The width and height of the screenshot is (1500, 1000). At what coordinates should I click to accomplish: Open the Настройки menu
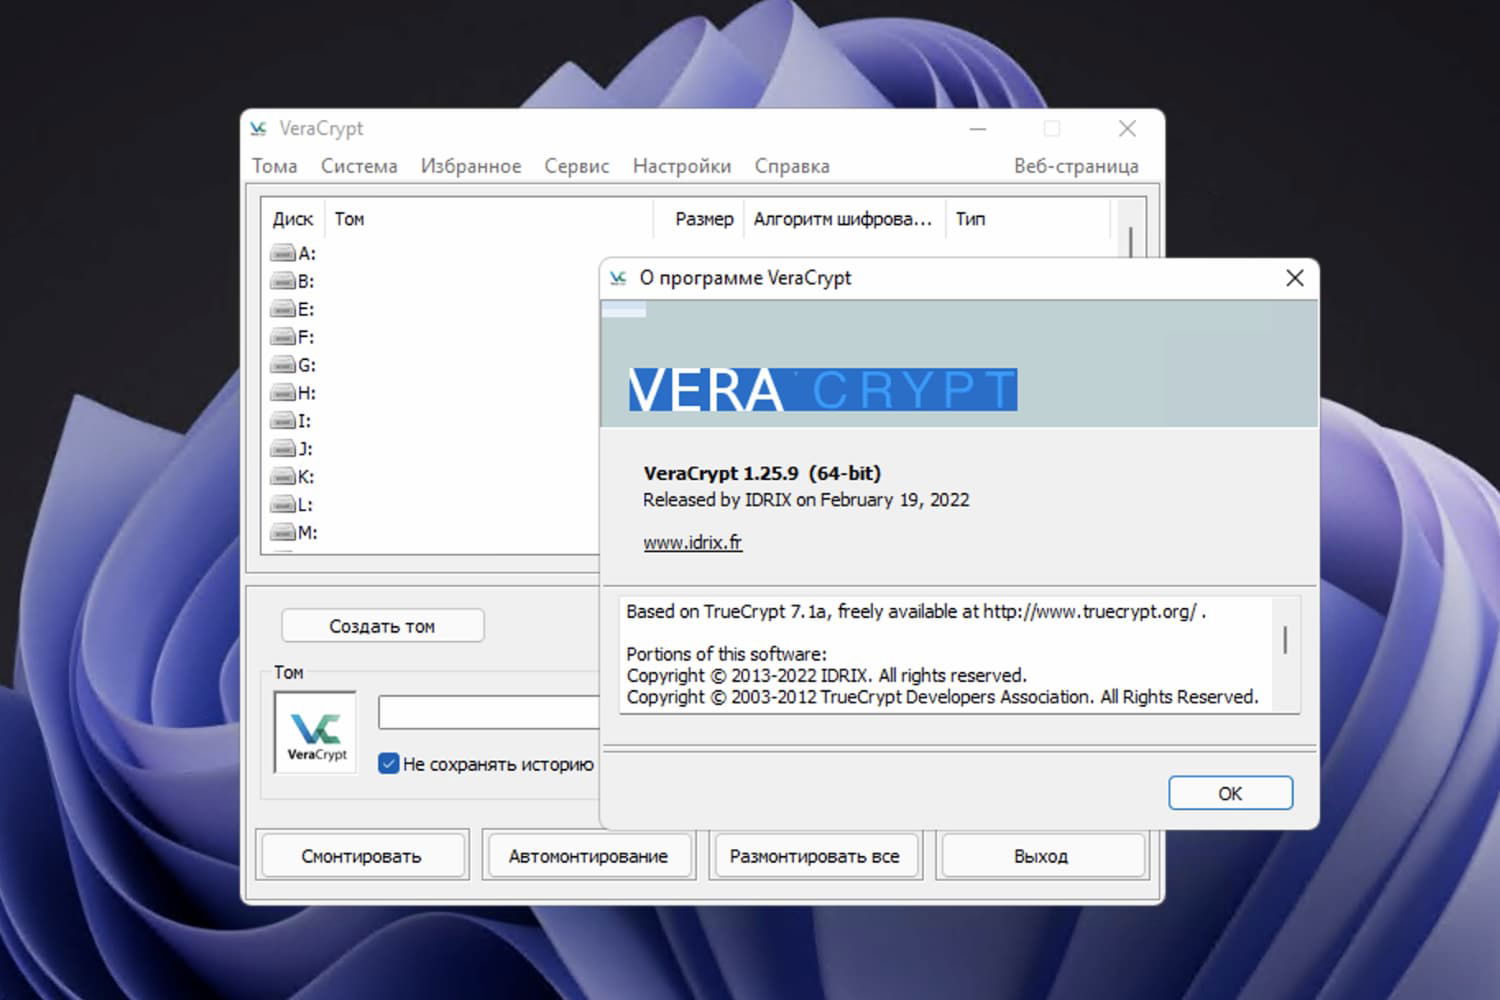point(682,166)
